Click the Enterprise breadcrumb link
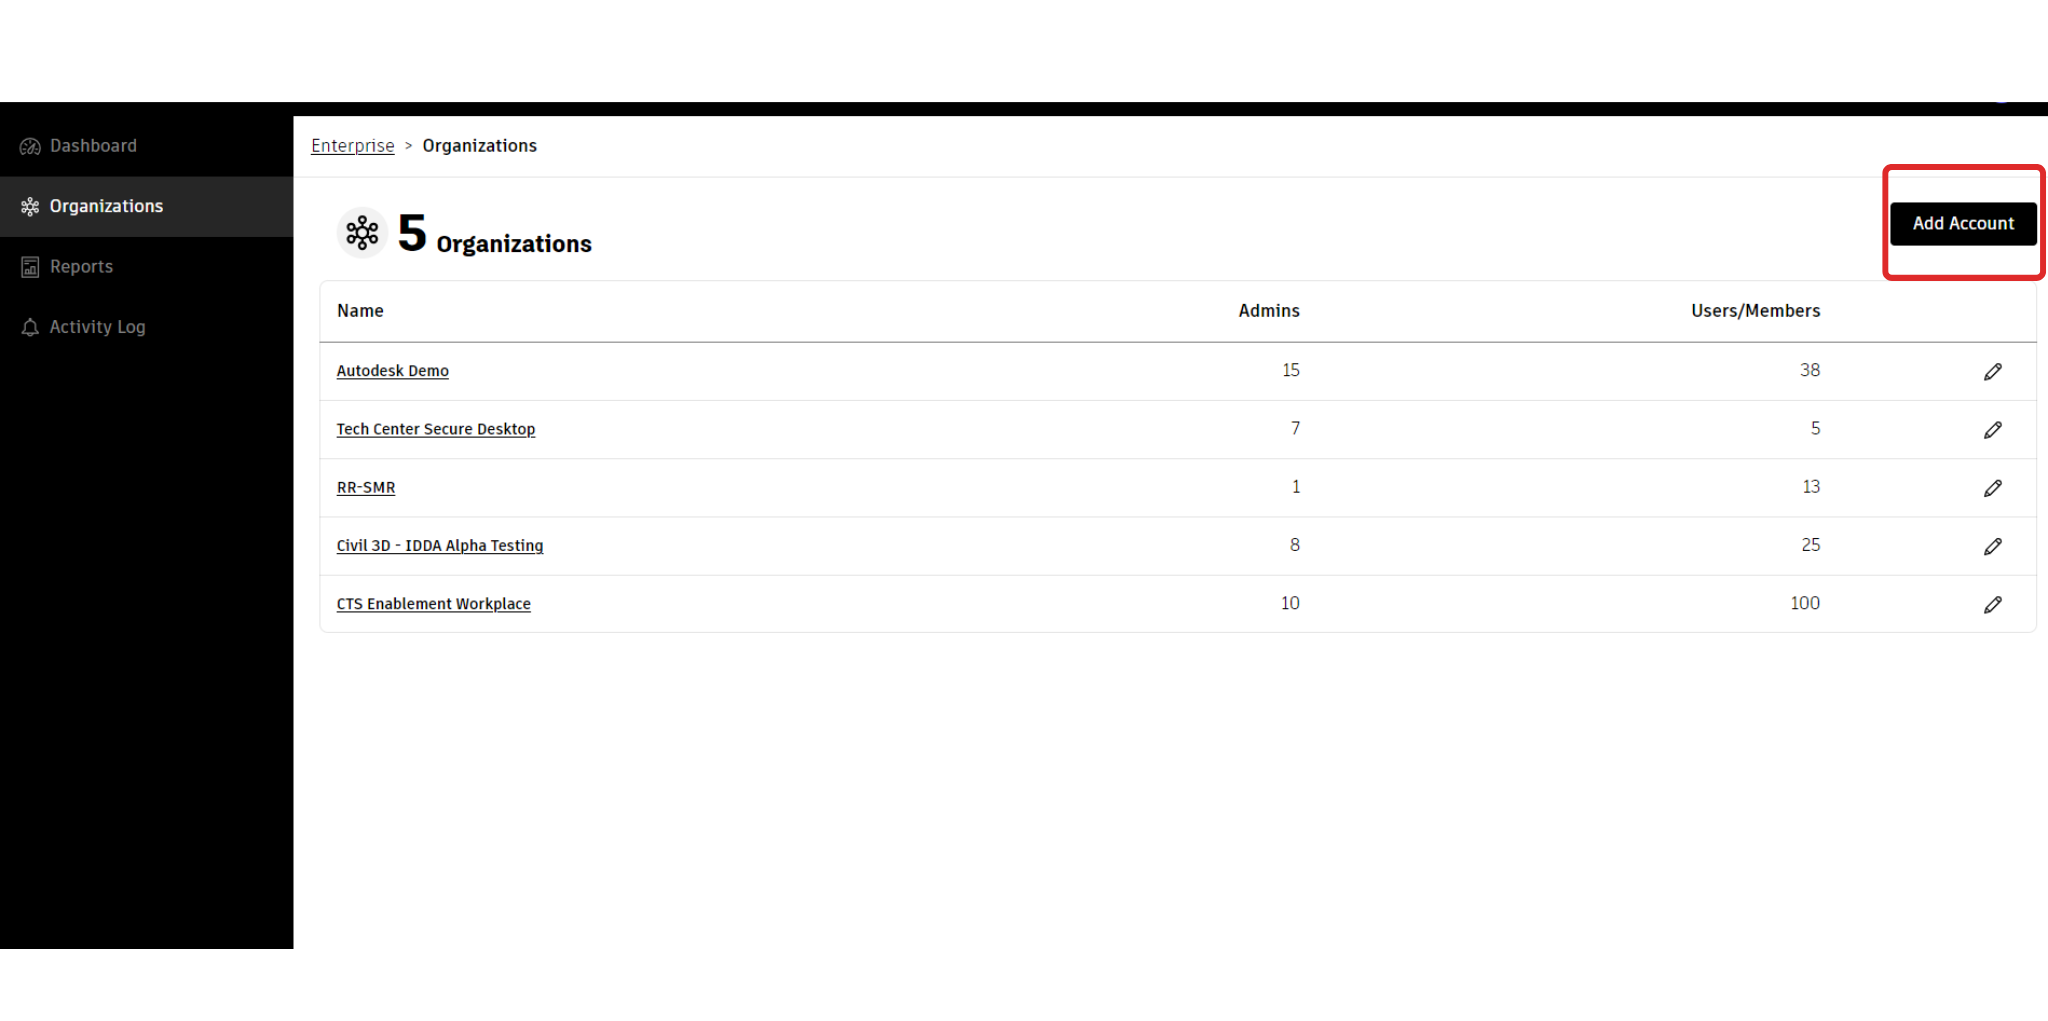This screenshot has height=1021, width=2048. pos(352,146)
